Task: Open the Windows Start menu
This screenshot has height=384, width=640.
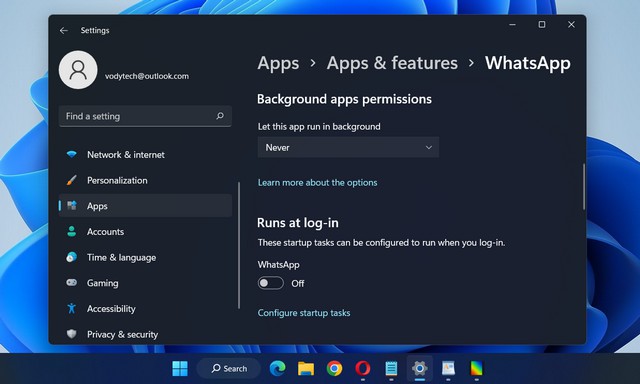Action: tap(180, 368)
